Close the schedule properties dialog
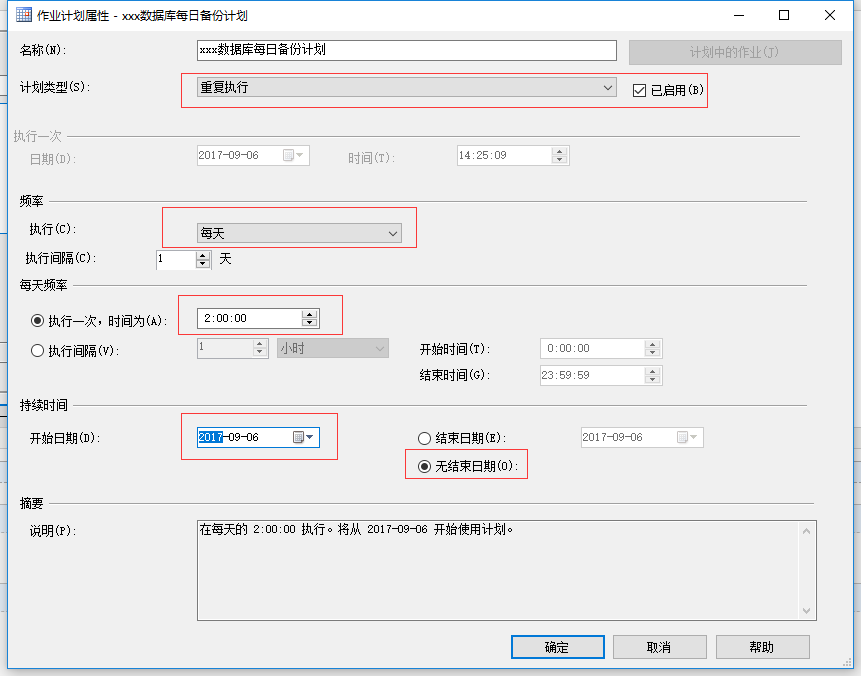Image resolution: width=861 pixels, height=676 pixels. (x=830, y=15)
